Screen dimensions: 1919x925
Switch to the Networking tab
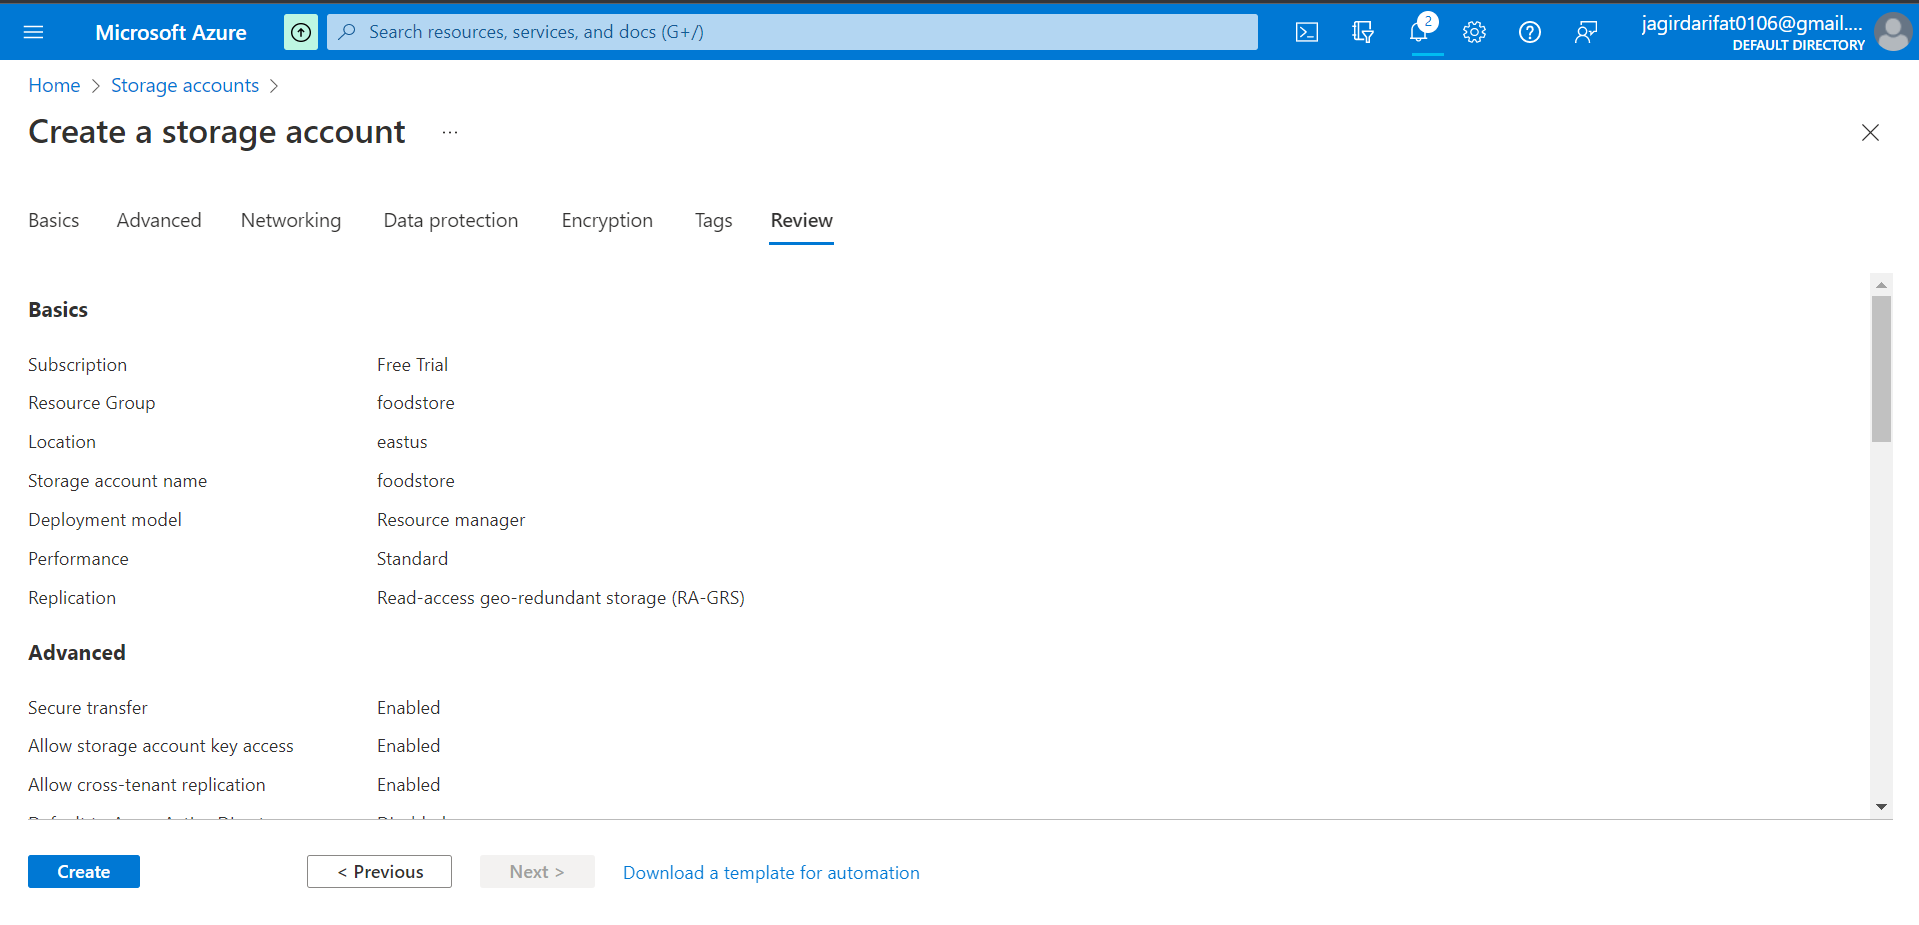(290, 220)
